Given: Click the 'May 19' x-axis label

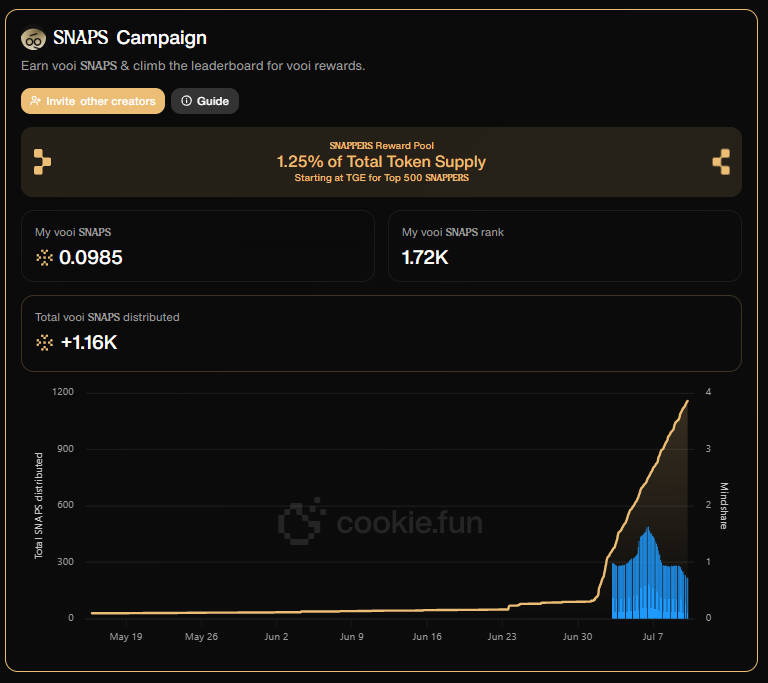Looking at the screenshot, I should 126,636.
